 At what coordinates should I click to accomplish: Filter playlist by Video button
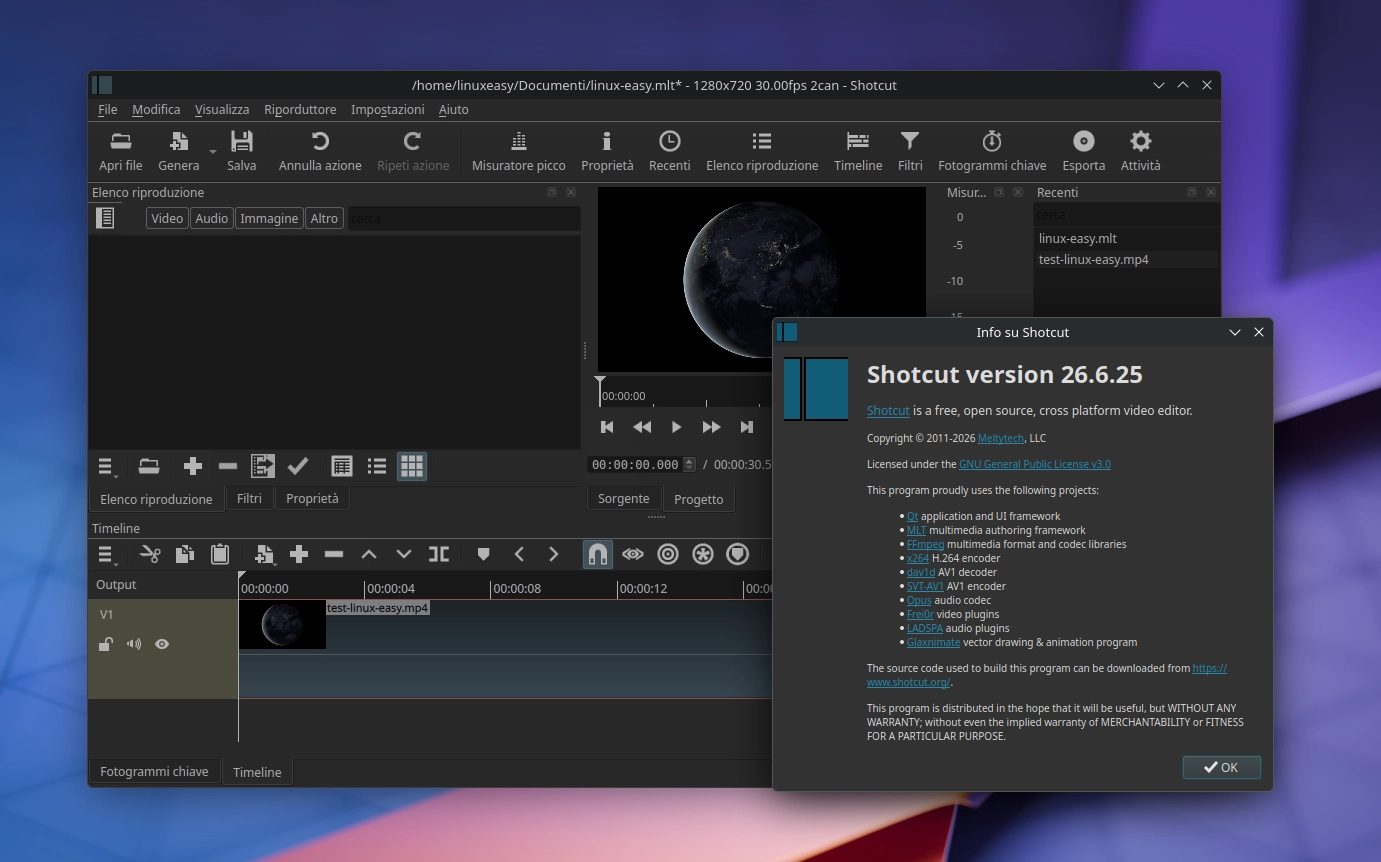coord(167,218)
